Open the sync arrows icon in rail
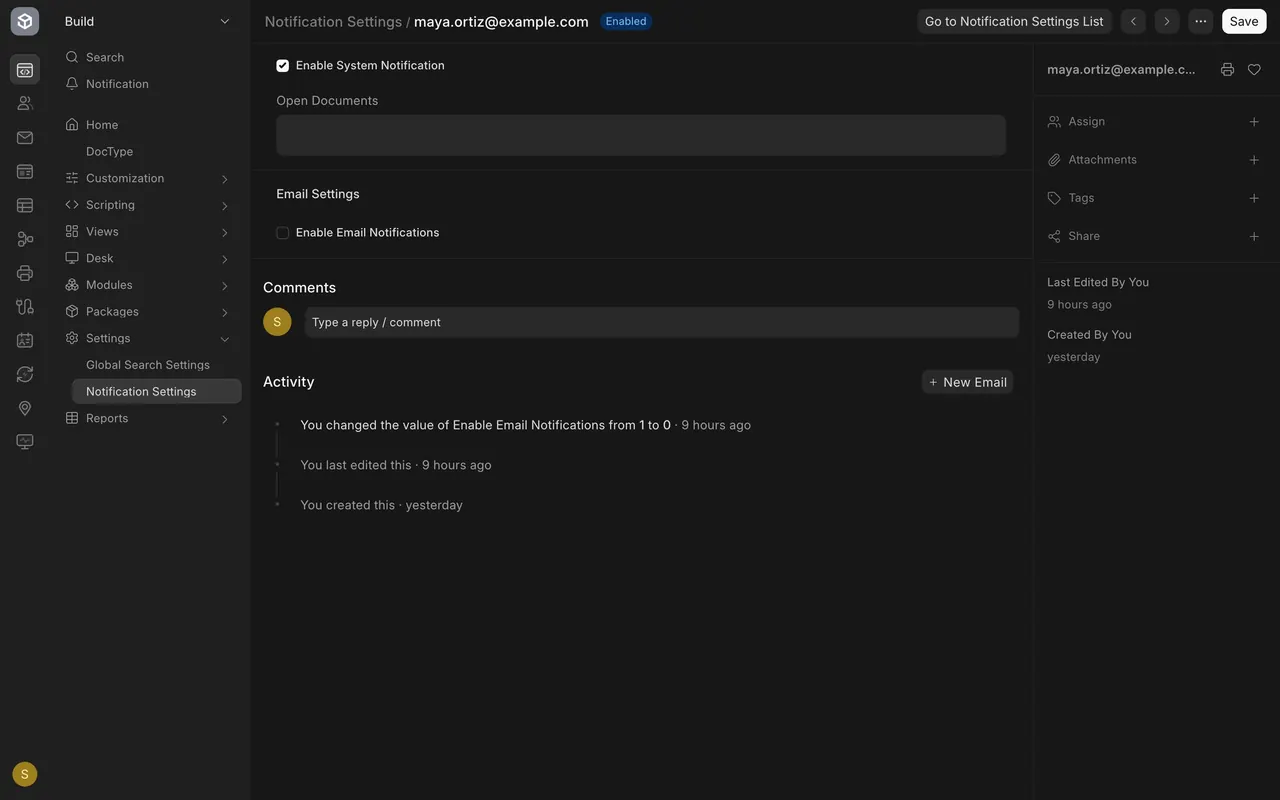This screenshot has height=800, width=1280. pos(25,374)
